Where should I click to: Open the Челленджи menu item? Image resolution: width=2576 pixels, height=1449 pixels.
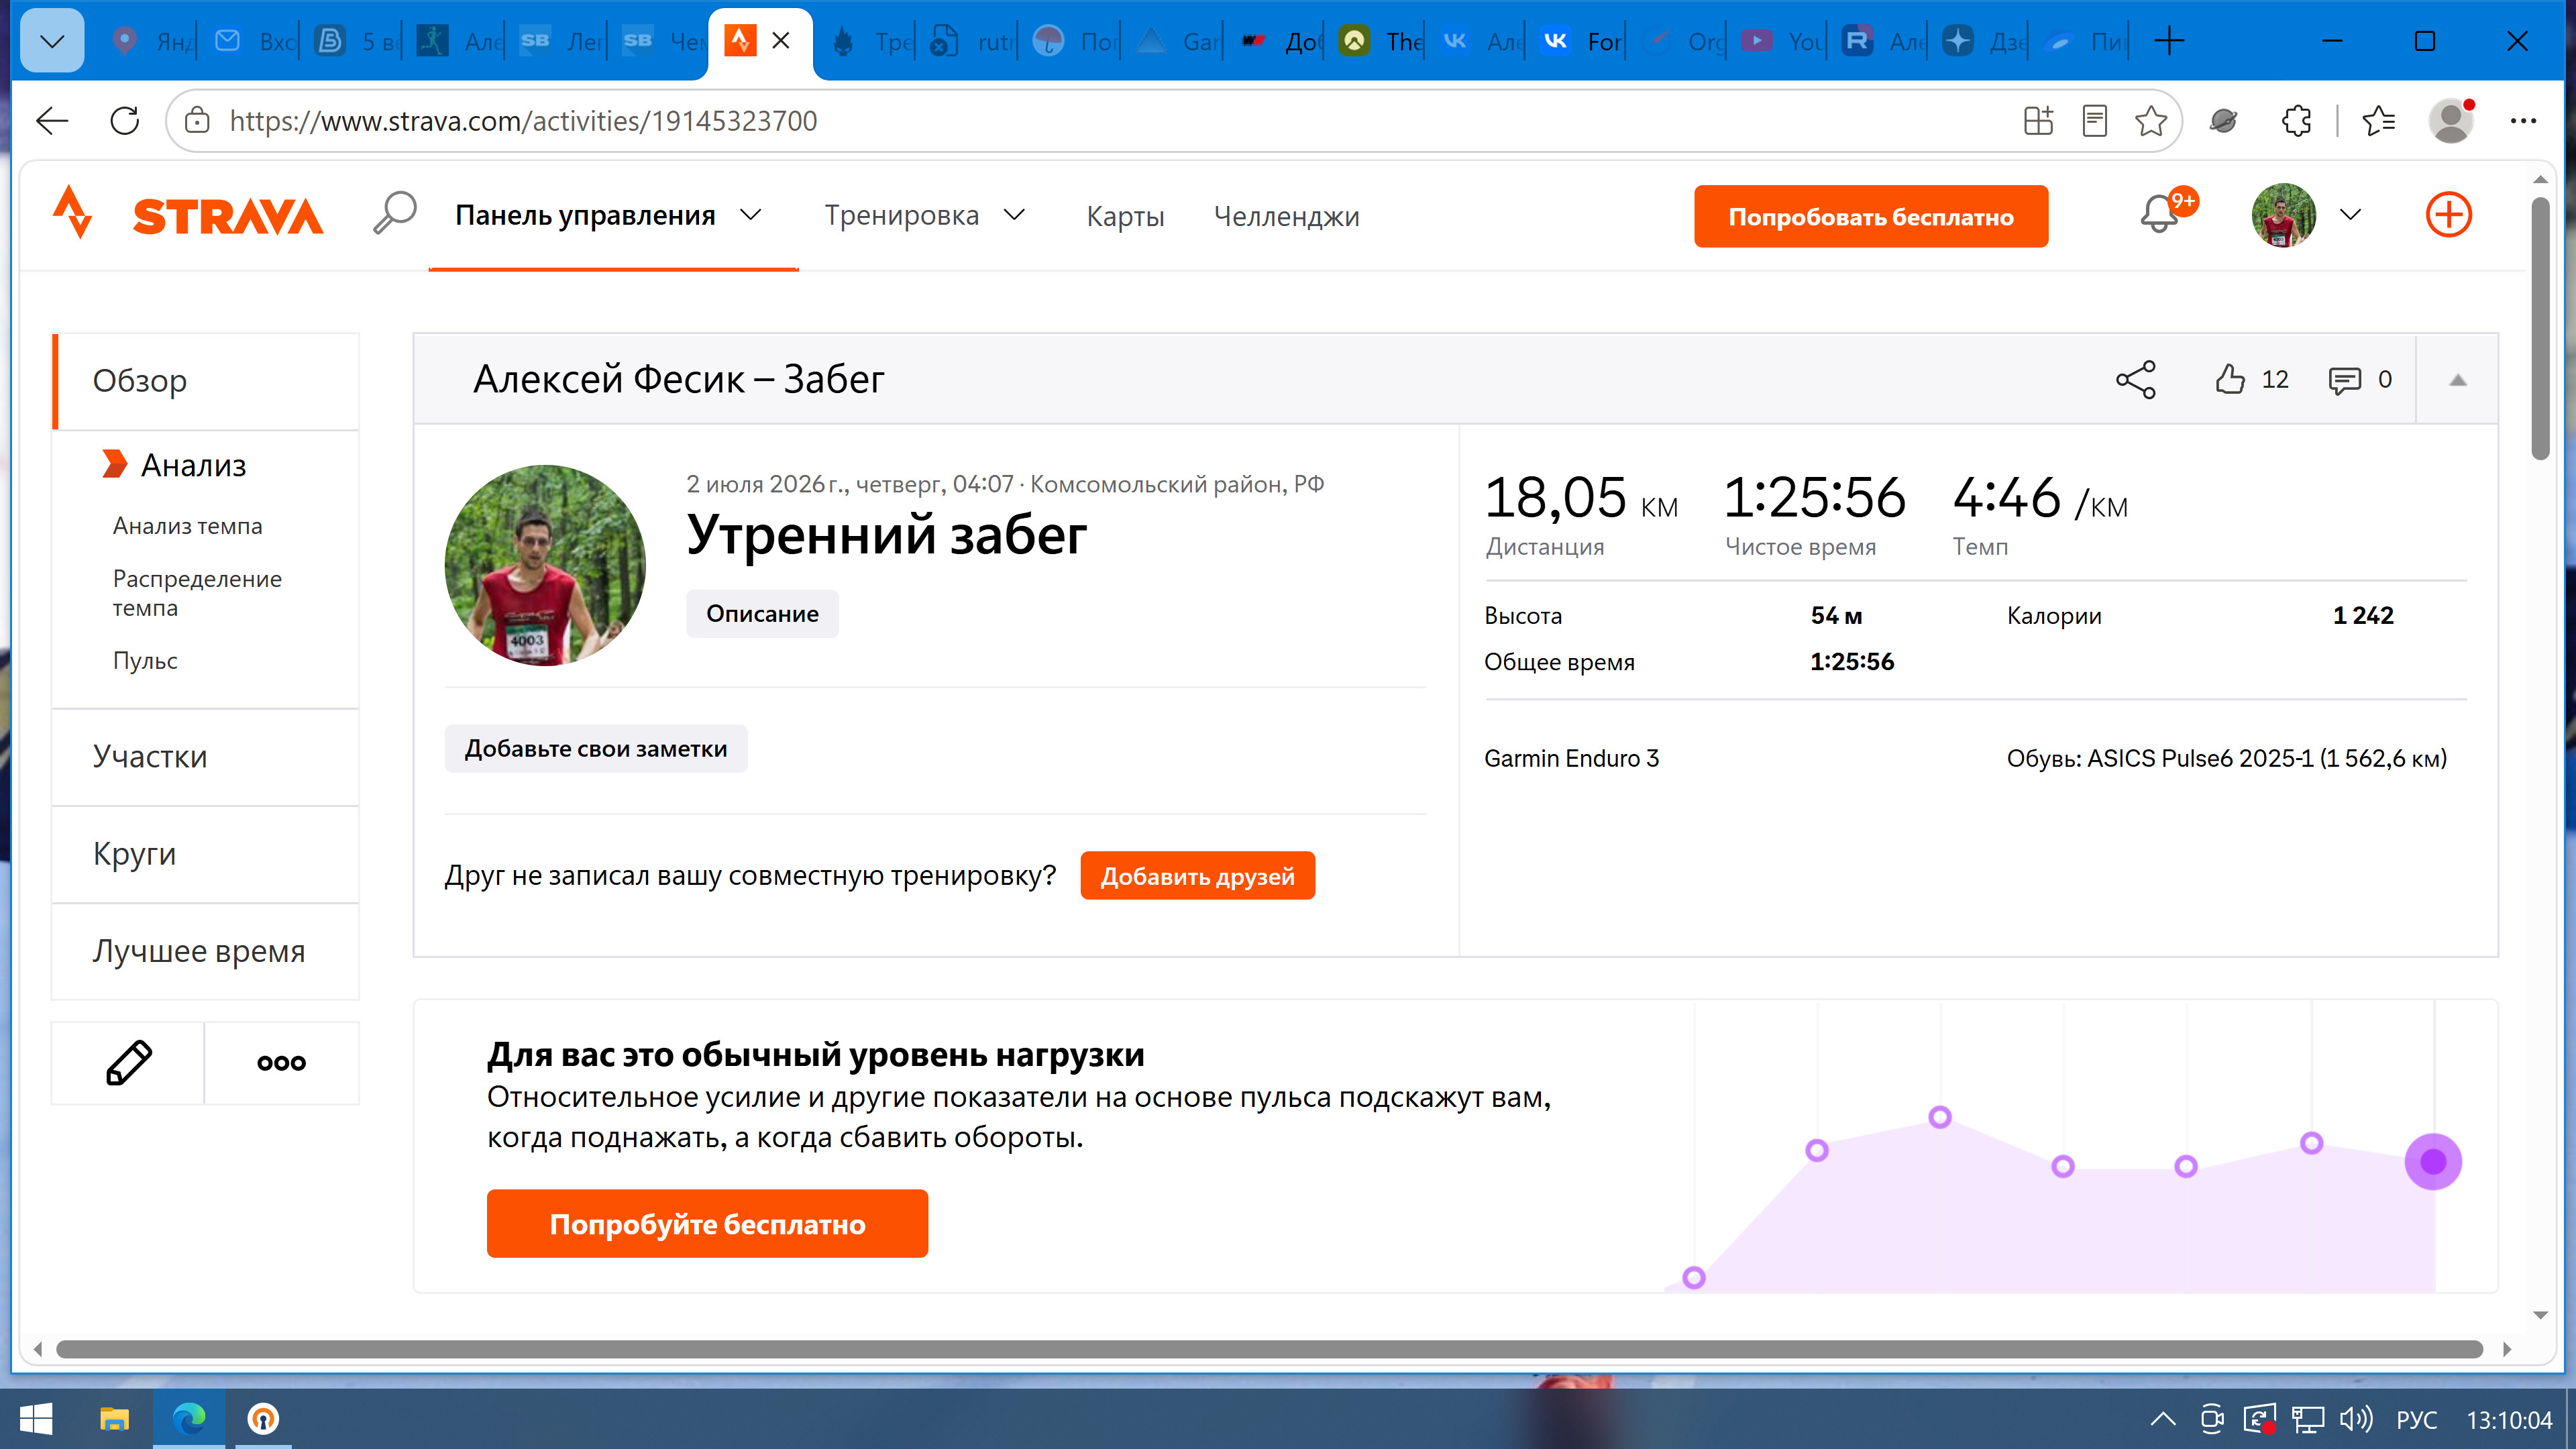1286,216
